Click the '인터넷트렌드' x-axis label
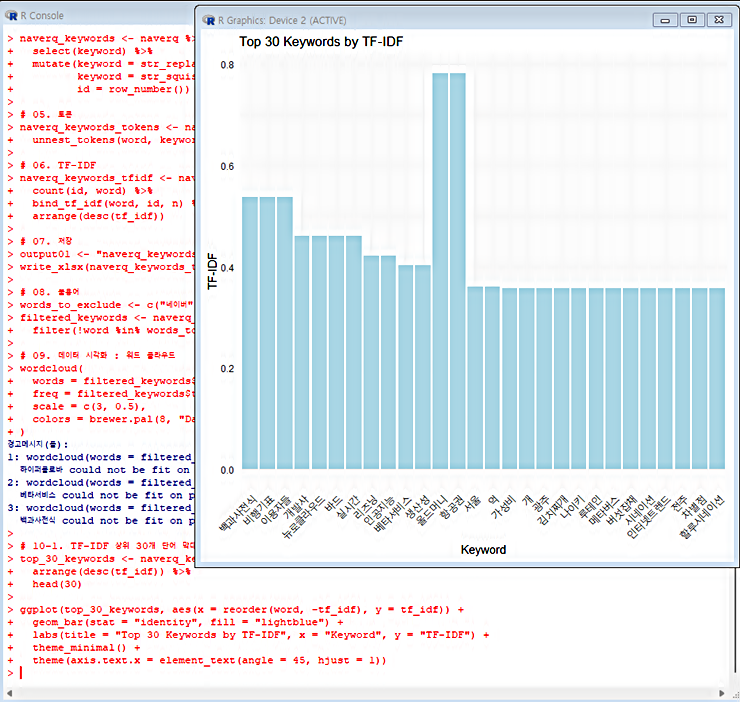This screenshot has width=740, height=702. coord(649,517)
